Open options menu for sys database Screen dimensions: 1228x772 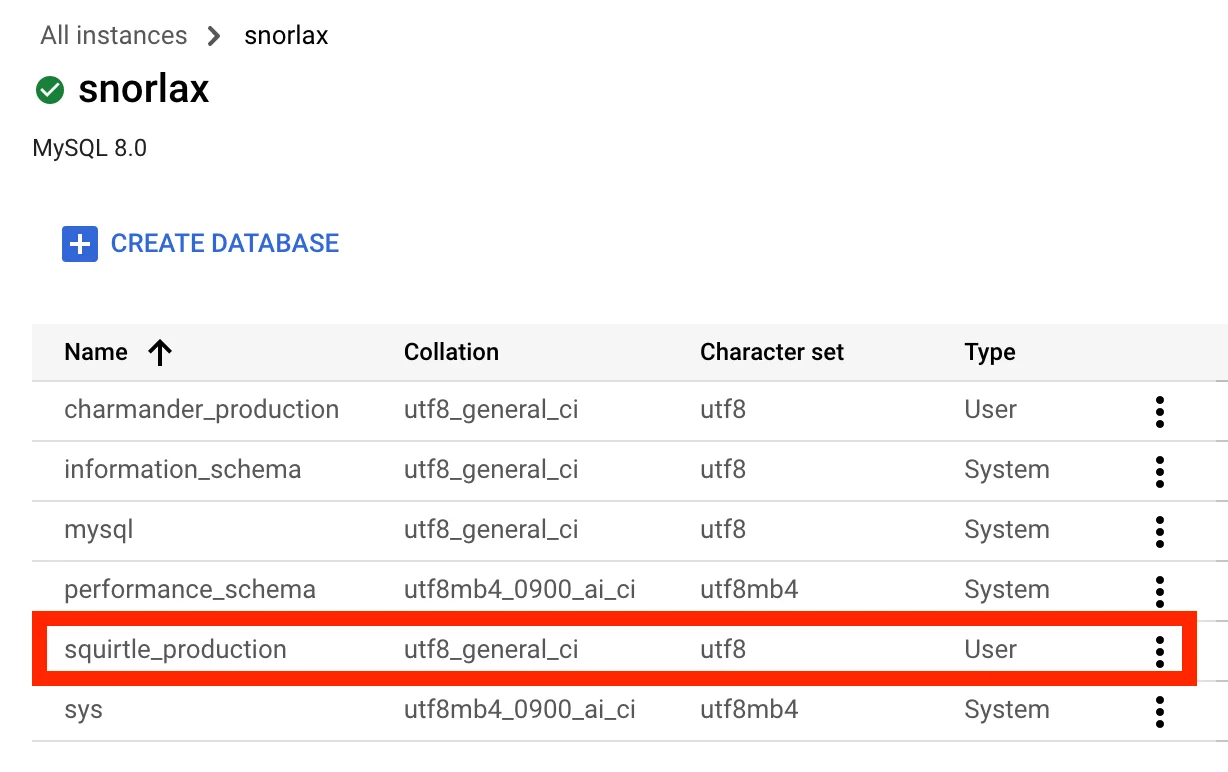click(x=1159, y=711)
